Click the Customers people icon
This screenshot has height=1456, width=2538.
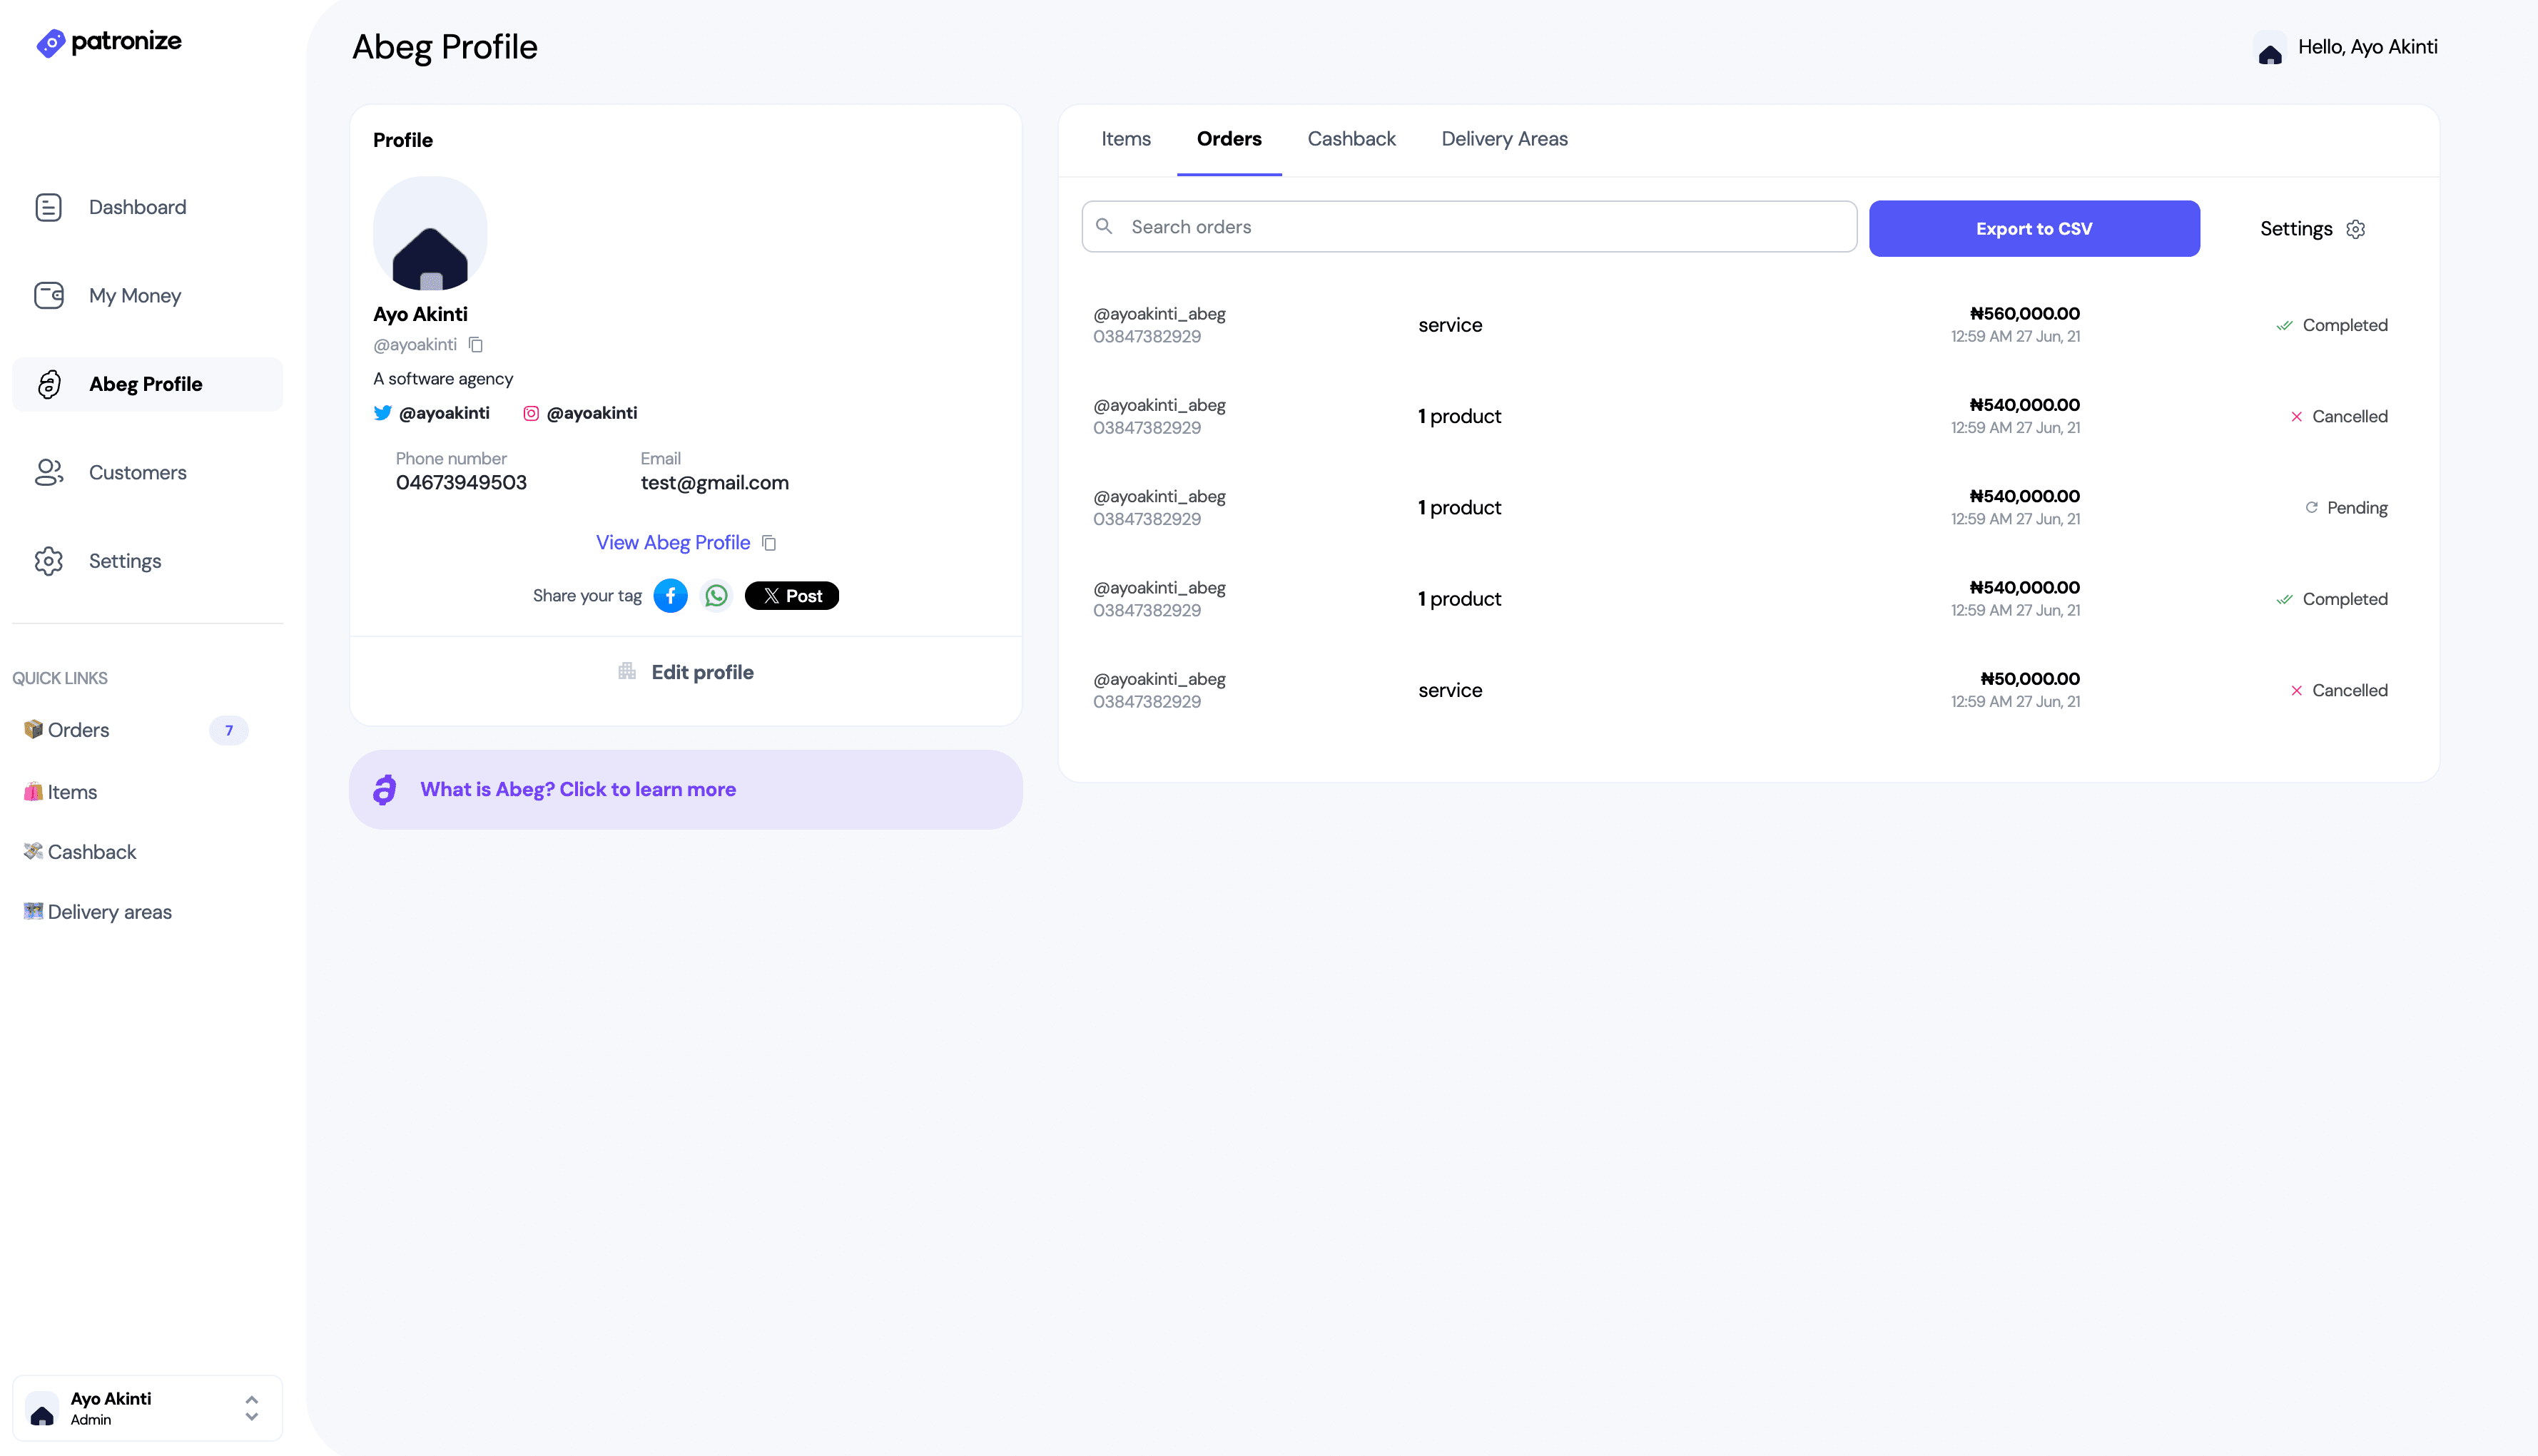click(x=48, y=472)
